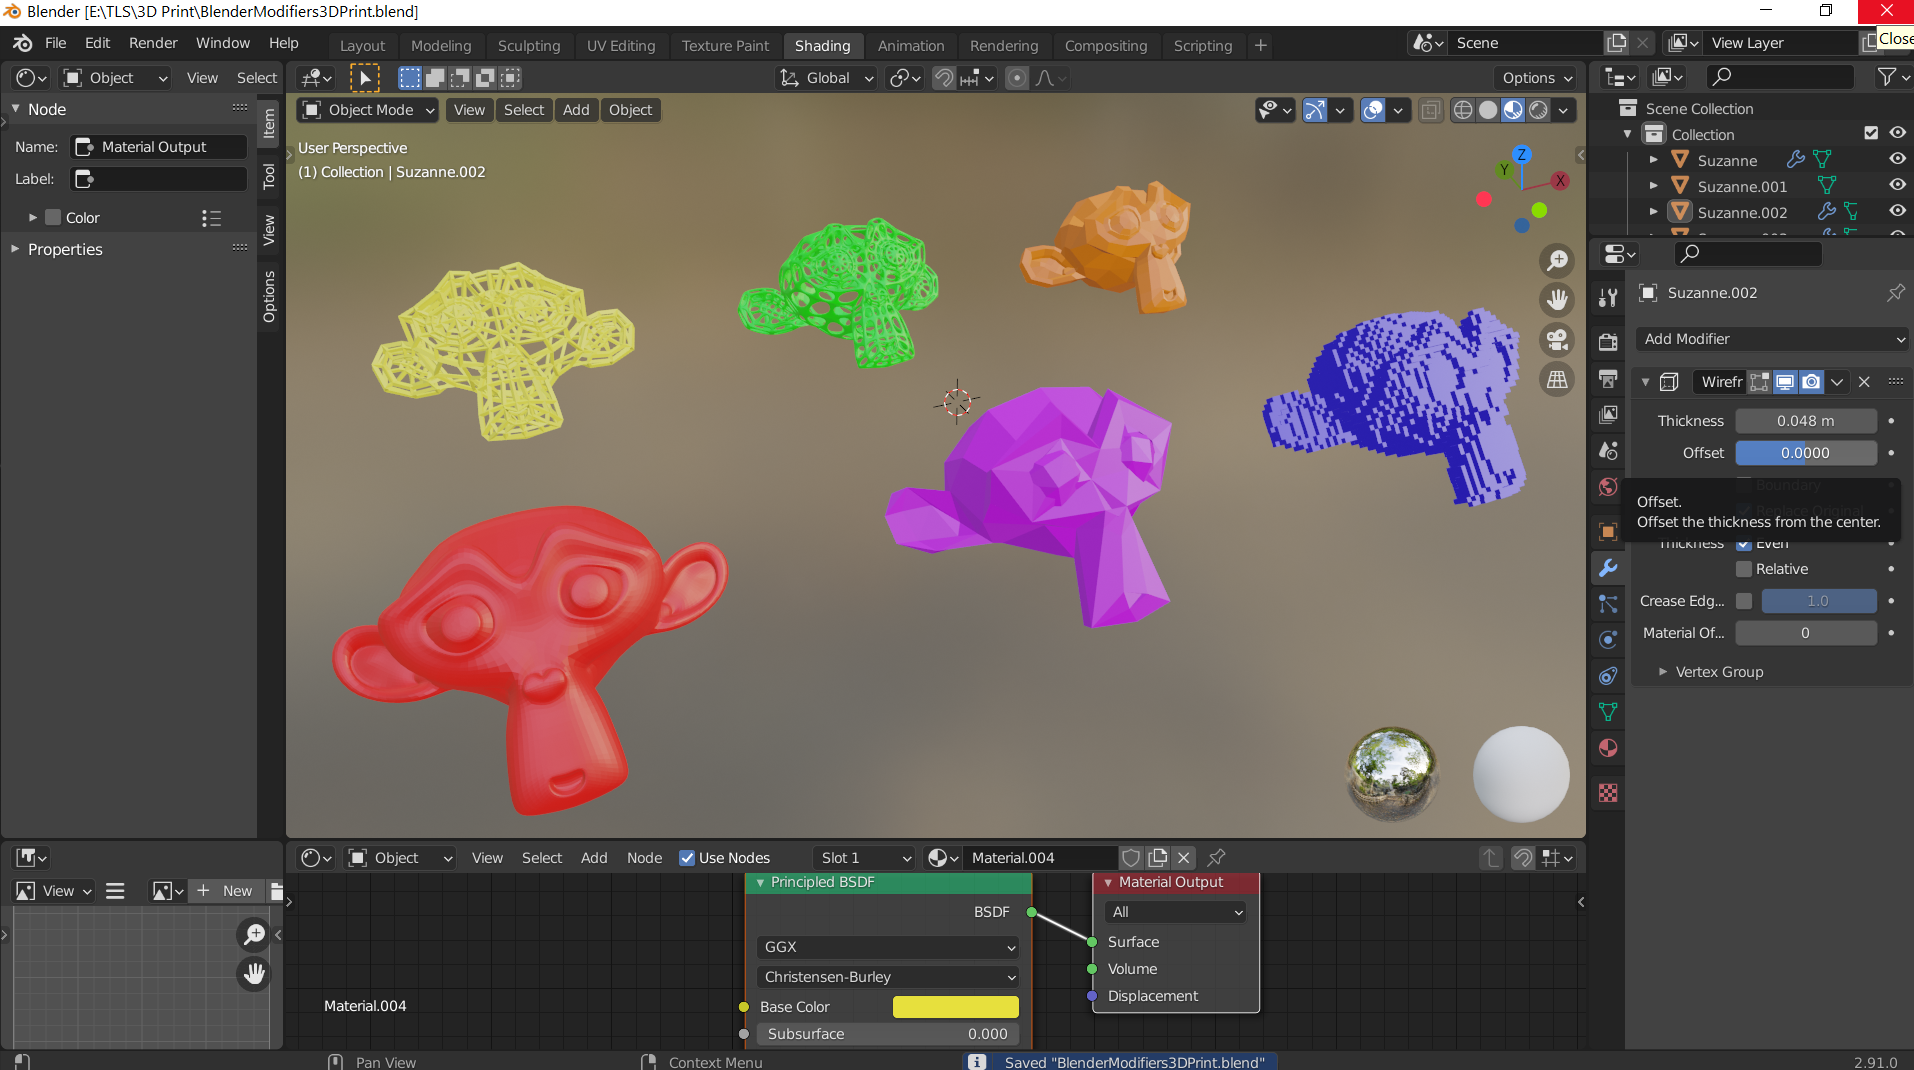Enable the Relative thickness checkbox
Screen dimensions: 1914x1070
[x=1745, y=568]
